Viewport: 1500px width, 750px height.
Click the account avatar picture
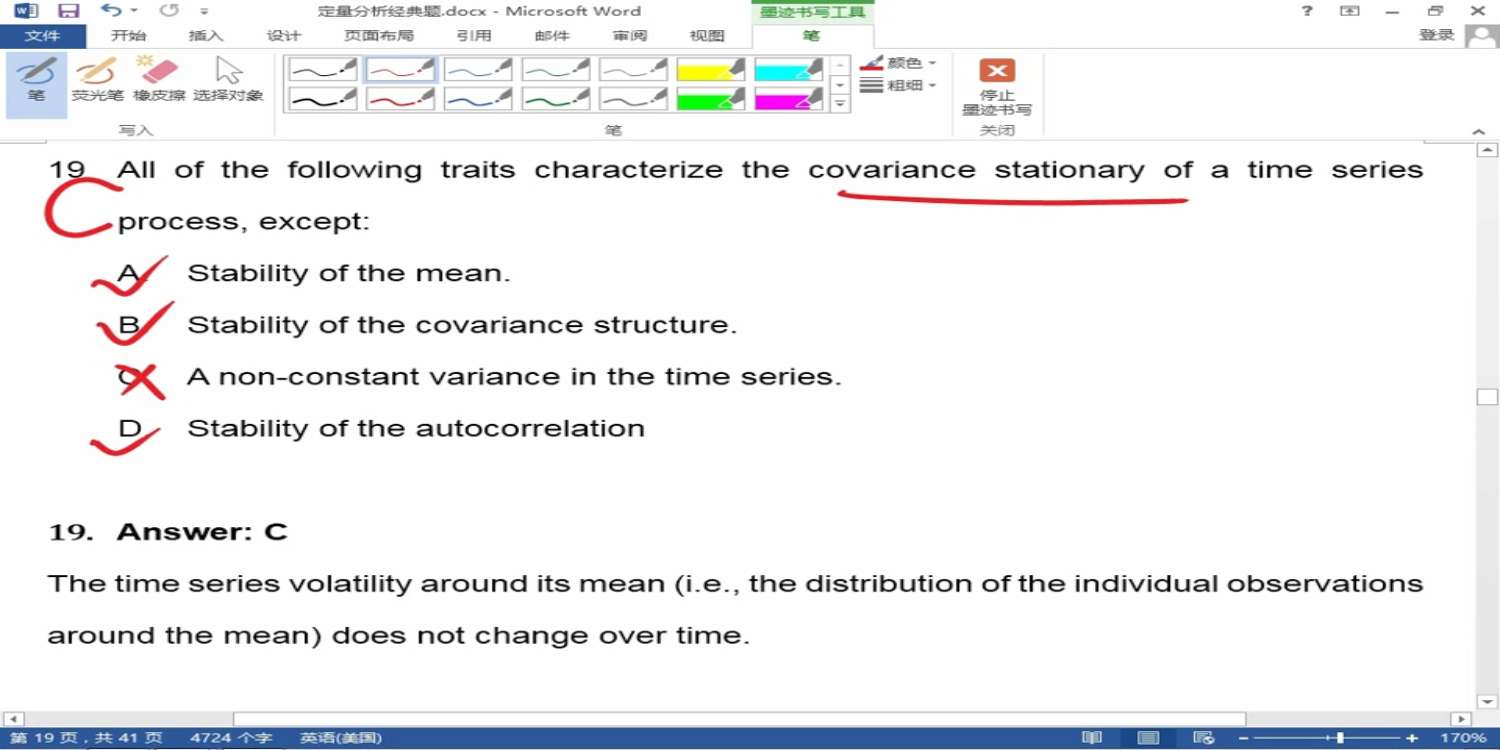(x=1481, y=36)
